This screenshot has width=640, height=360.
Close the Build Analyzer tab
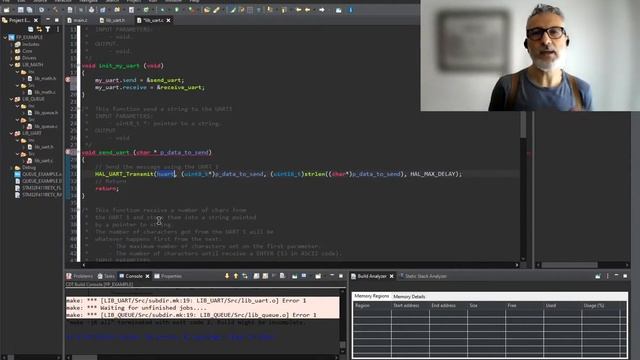391,276
